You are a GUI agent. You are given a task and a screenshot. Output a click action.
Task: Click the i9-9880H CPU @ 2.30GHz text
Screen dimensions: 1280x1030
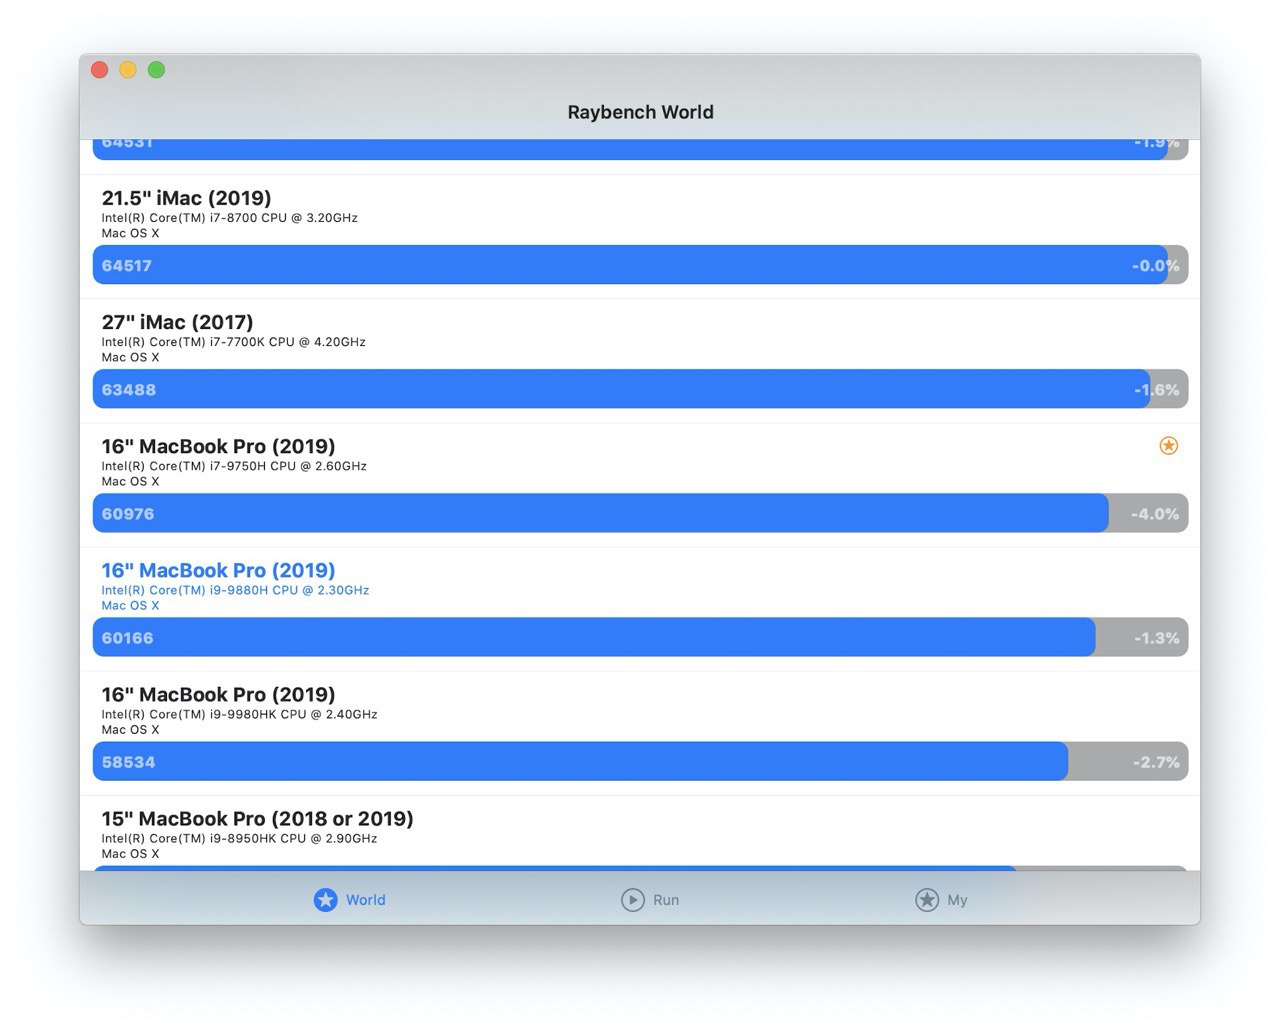(x=235, y=590)
